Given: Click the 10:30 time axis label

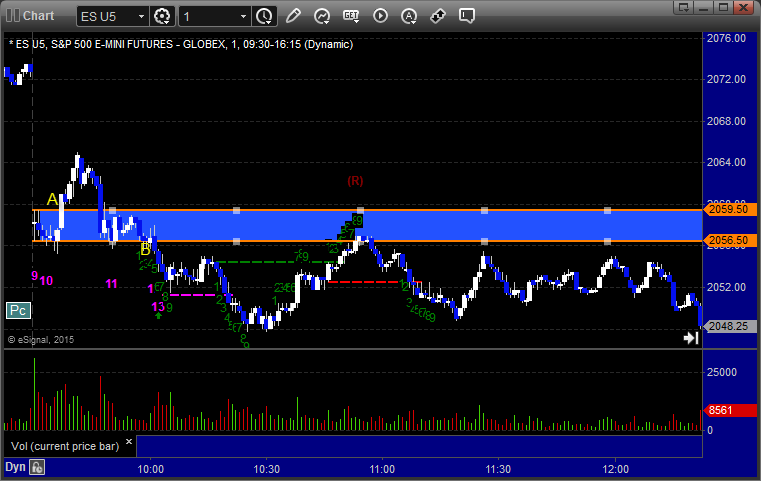Looking at the screenshot, I should 266,469.
